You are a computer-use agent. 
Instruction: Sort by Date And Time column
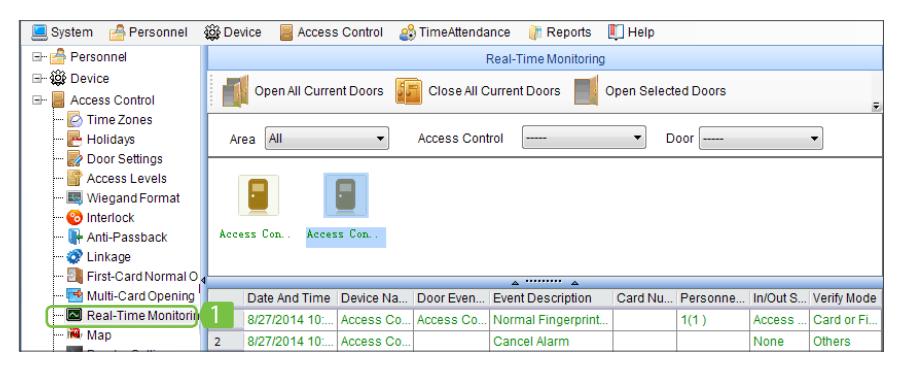(289, 299)
